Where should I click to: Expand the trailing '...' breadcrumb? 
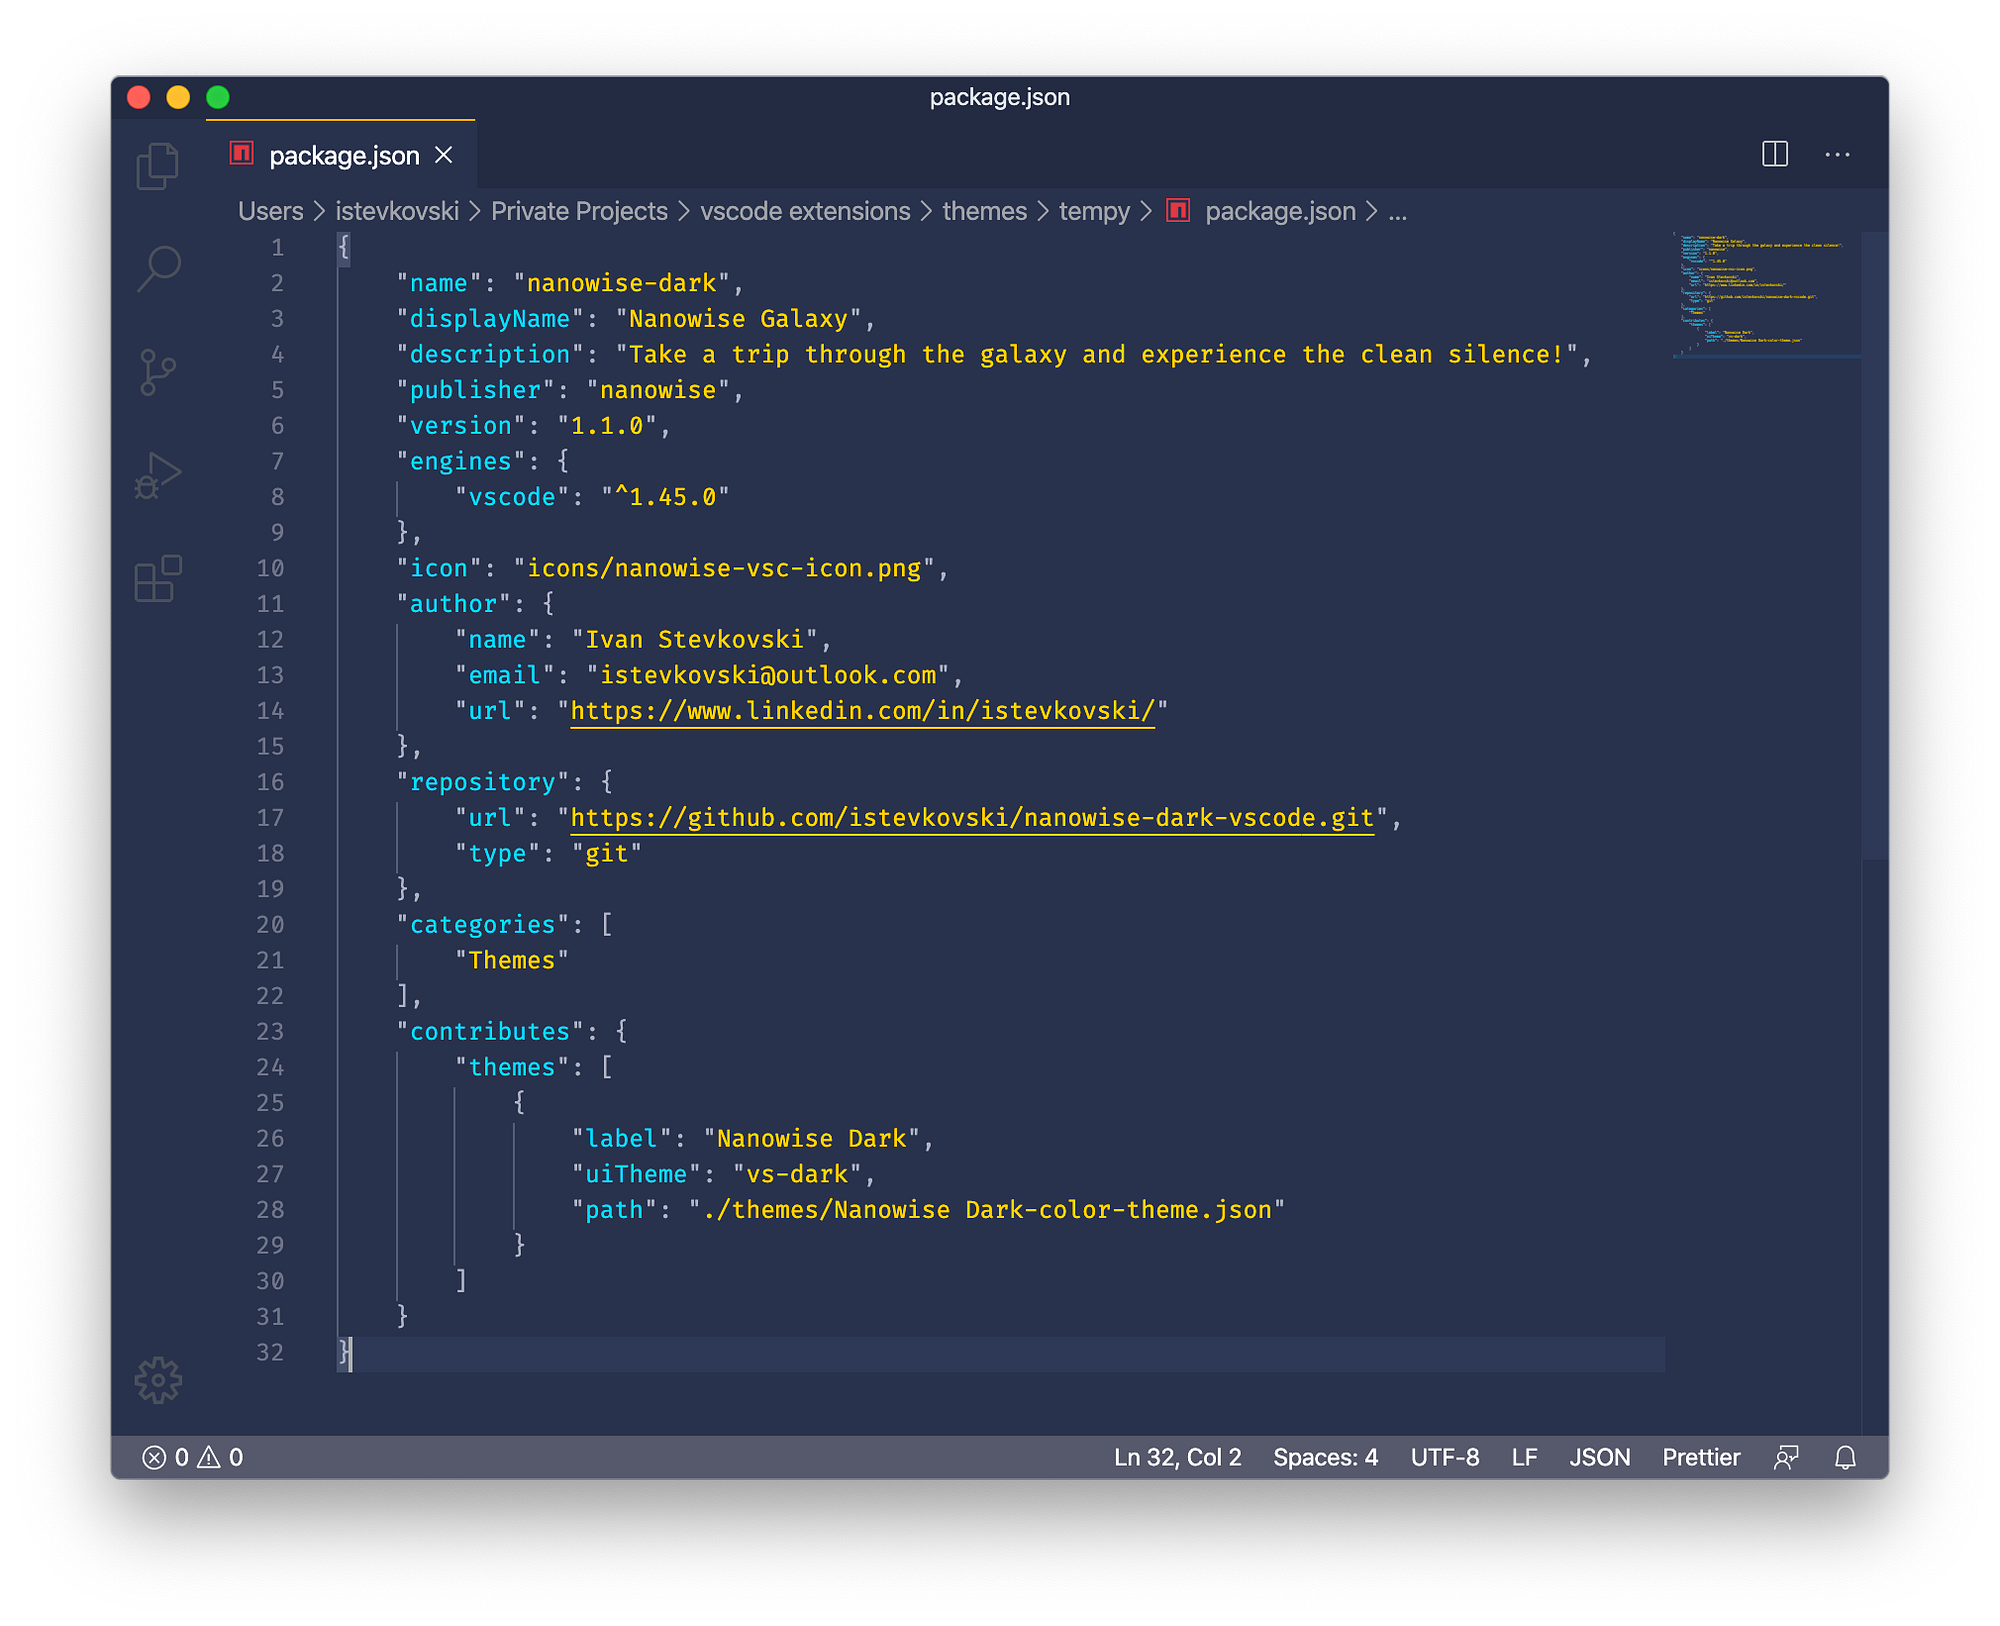click(1397, 211)
